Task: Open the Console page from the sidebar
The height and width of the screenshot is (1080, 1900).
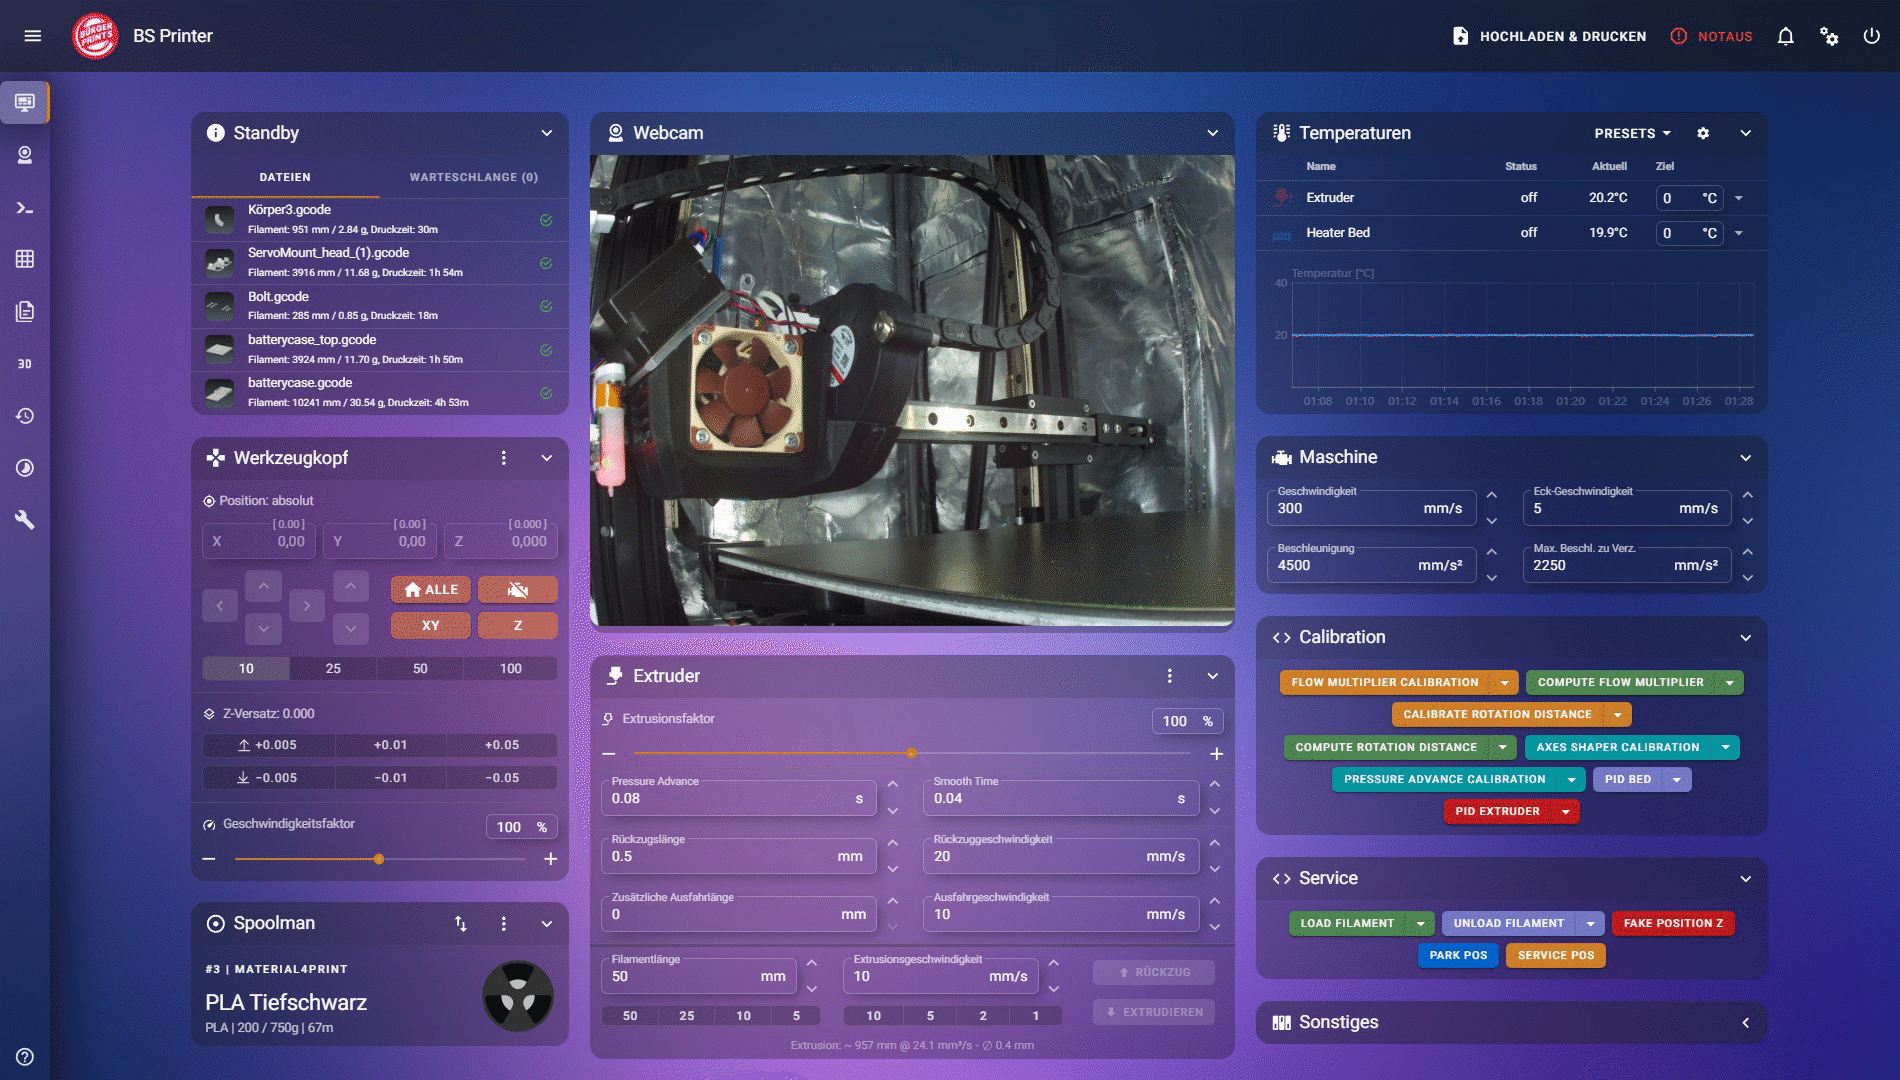Action: (26, 209)
